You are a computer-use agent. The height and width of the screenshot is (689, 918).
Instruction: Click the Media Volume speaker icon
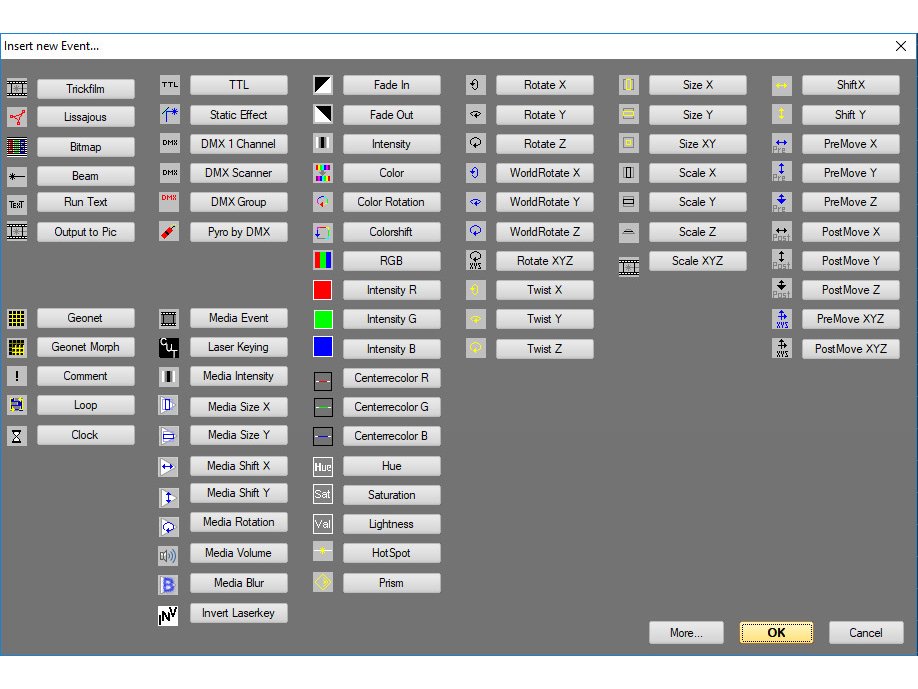point(168,555)
